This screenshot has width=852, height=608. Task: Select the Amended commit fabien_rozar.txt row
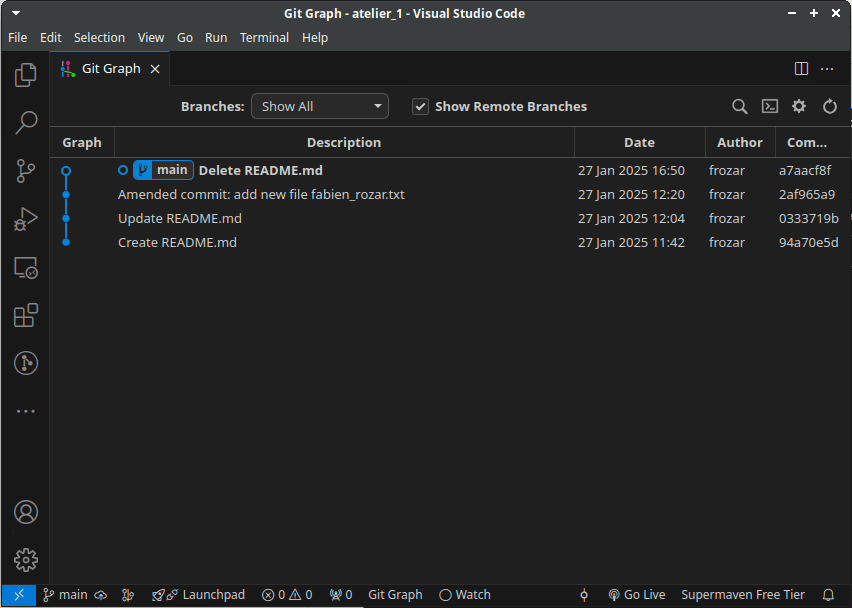click(x=450, y=195)
